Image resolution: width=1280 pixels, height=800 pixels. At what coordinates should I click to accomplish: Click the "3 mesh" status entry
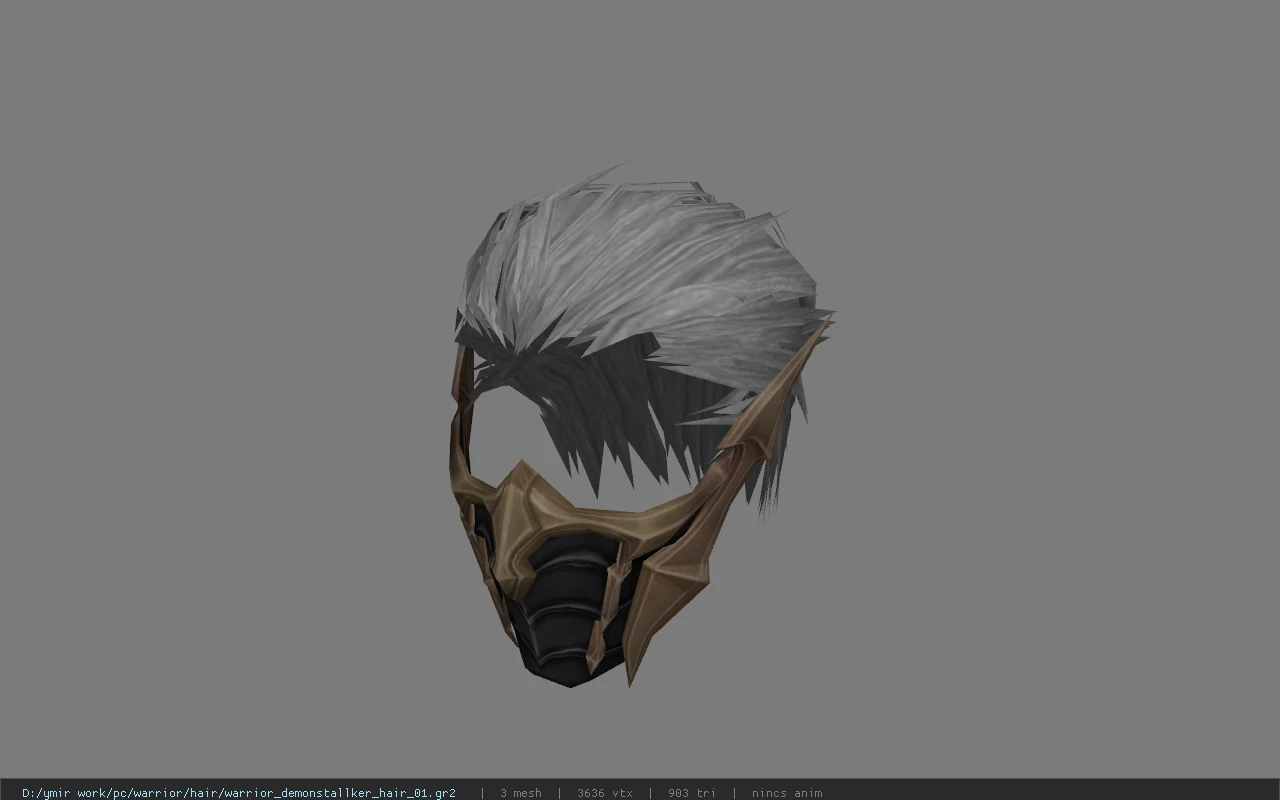520,793
